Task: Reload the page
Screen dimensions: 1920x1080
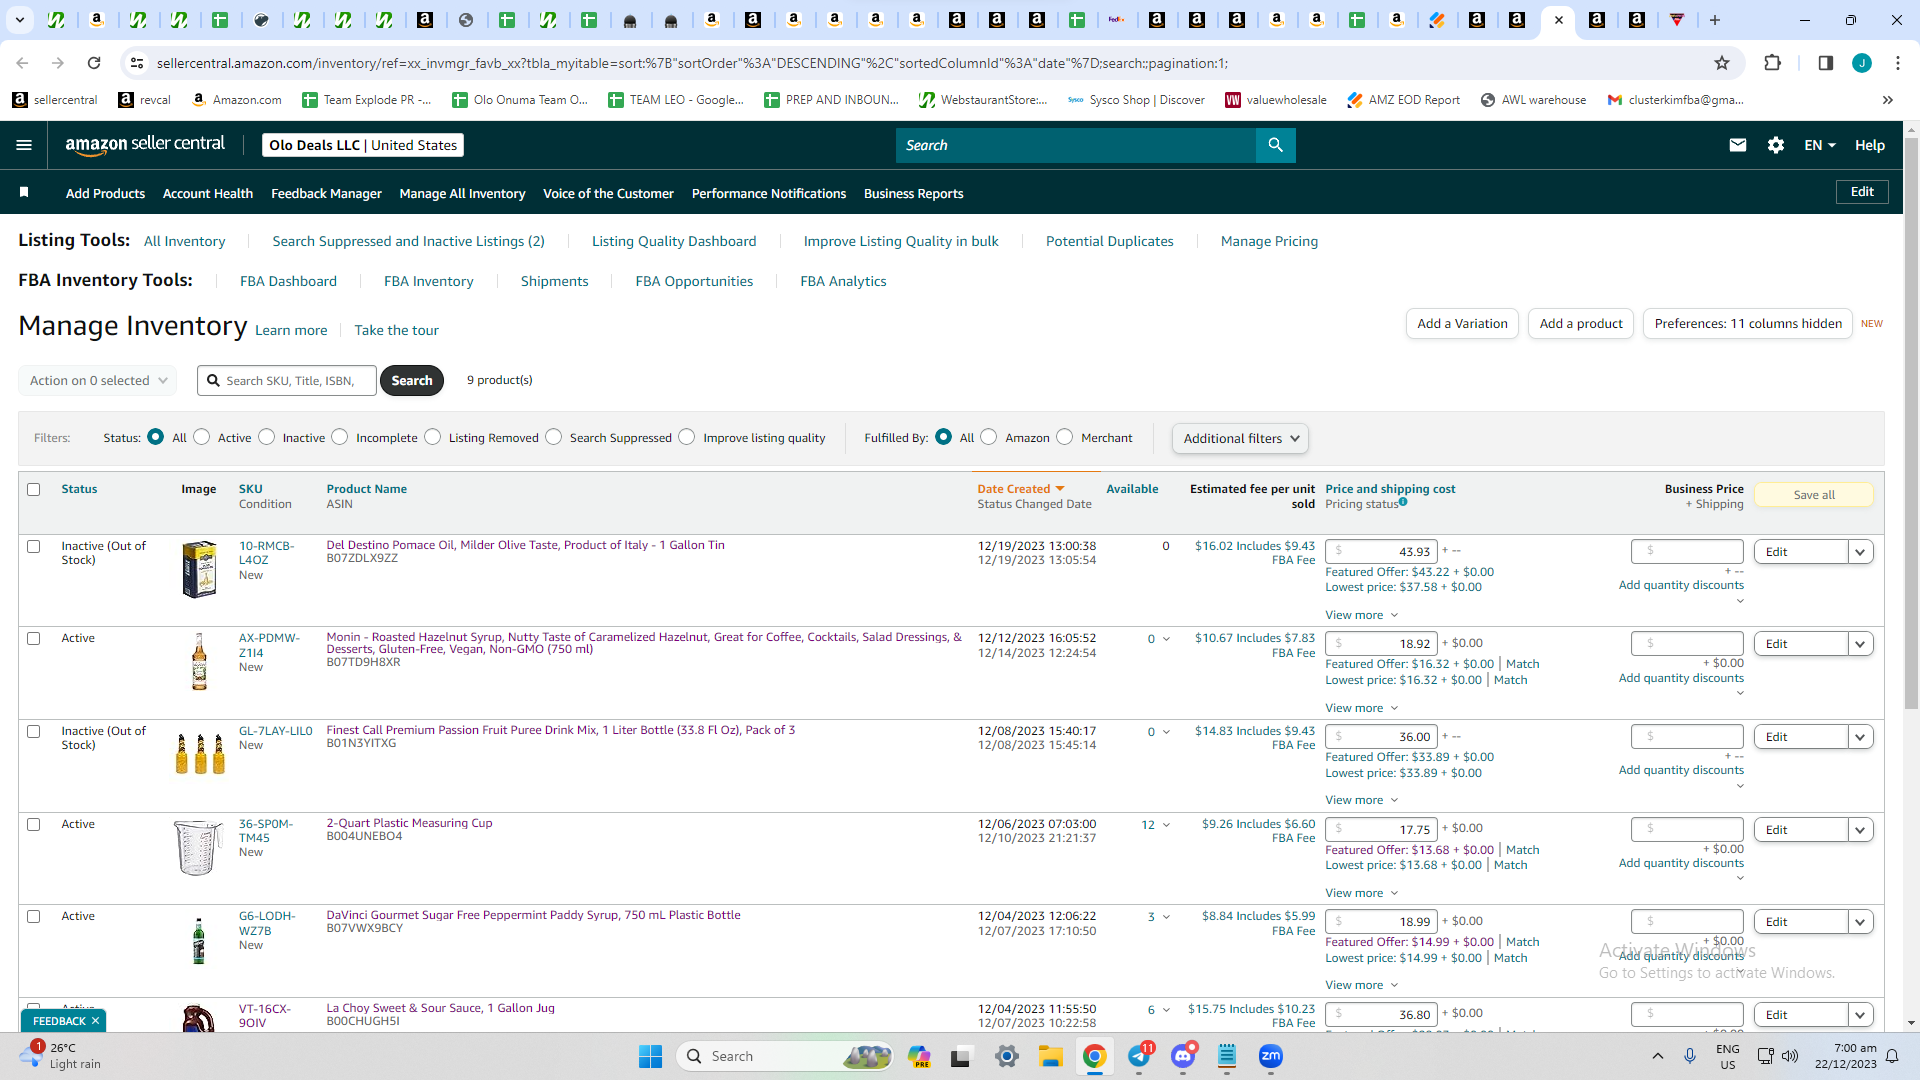Action: point(94,63)
